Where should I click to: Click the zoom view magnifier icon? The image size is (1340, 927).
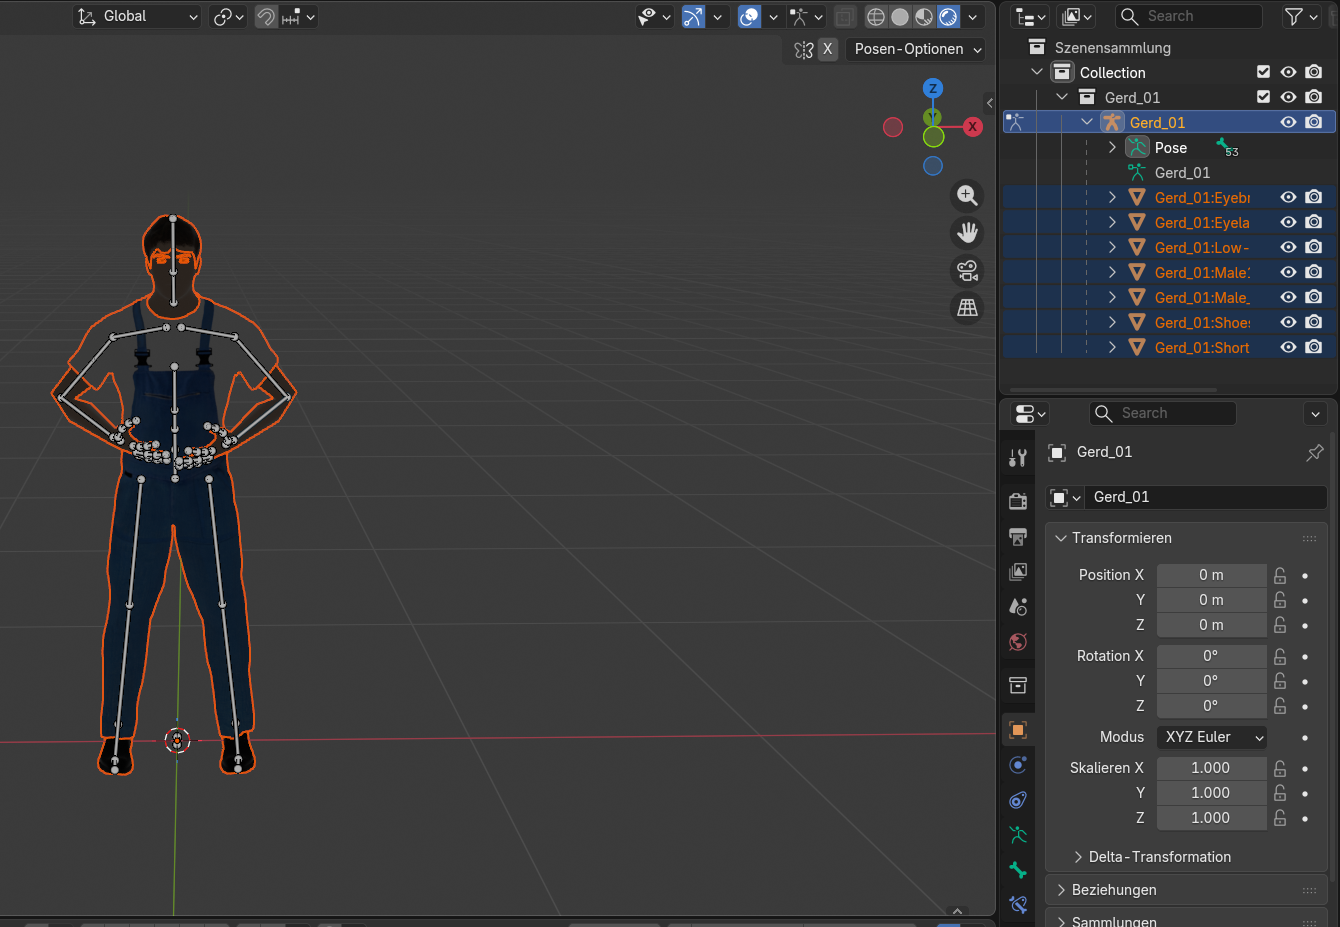[x=967, y=196]
